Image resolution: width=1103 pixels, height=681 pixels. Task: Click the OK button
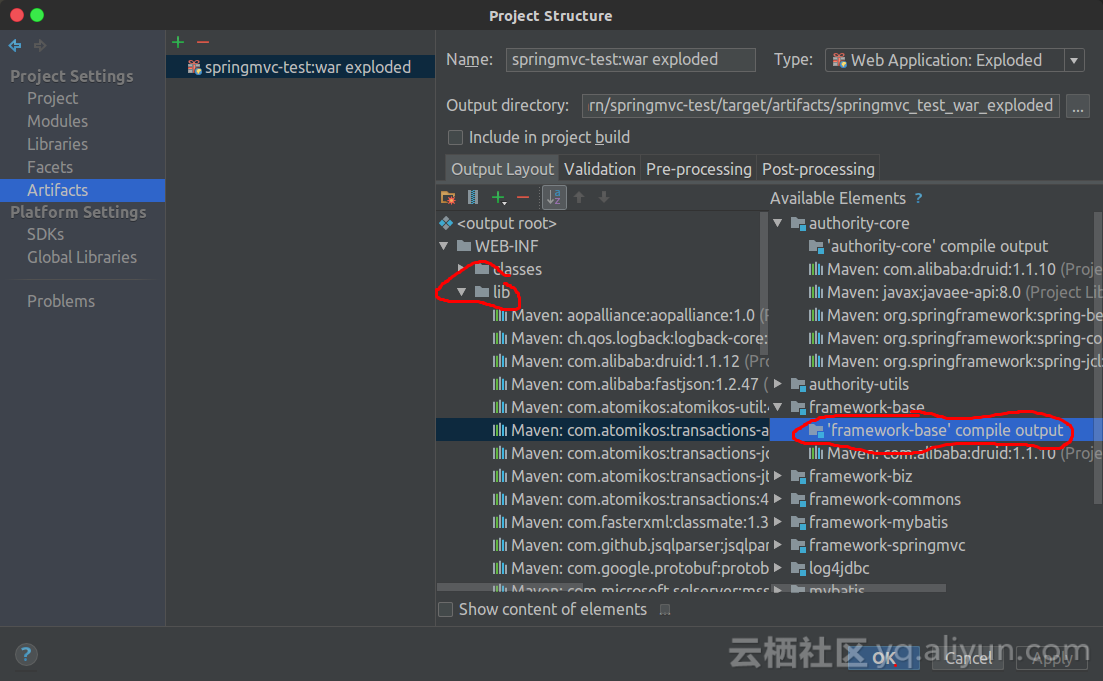884,658
